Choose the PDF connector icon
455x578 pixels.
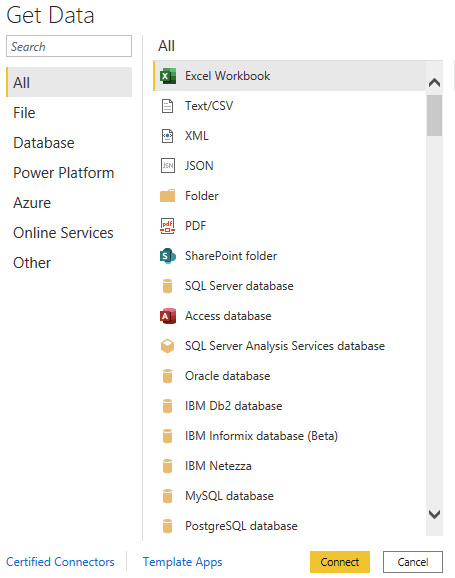(x=167, y=226)
